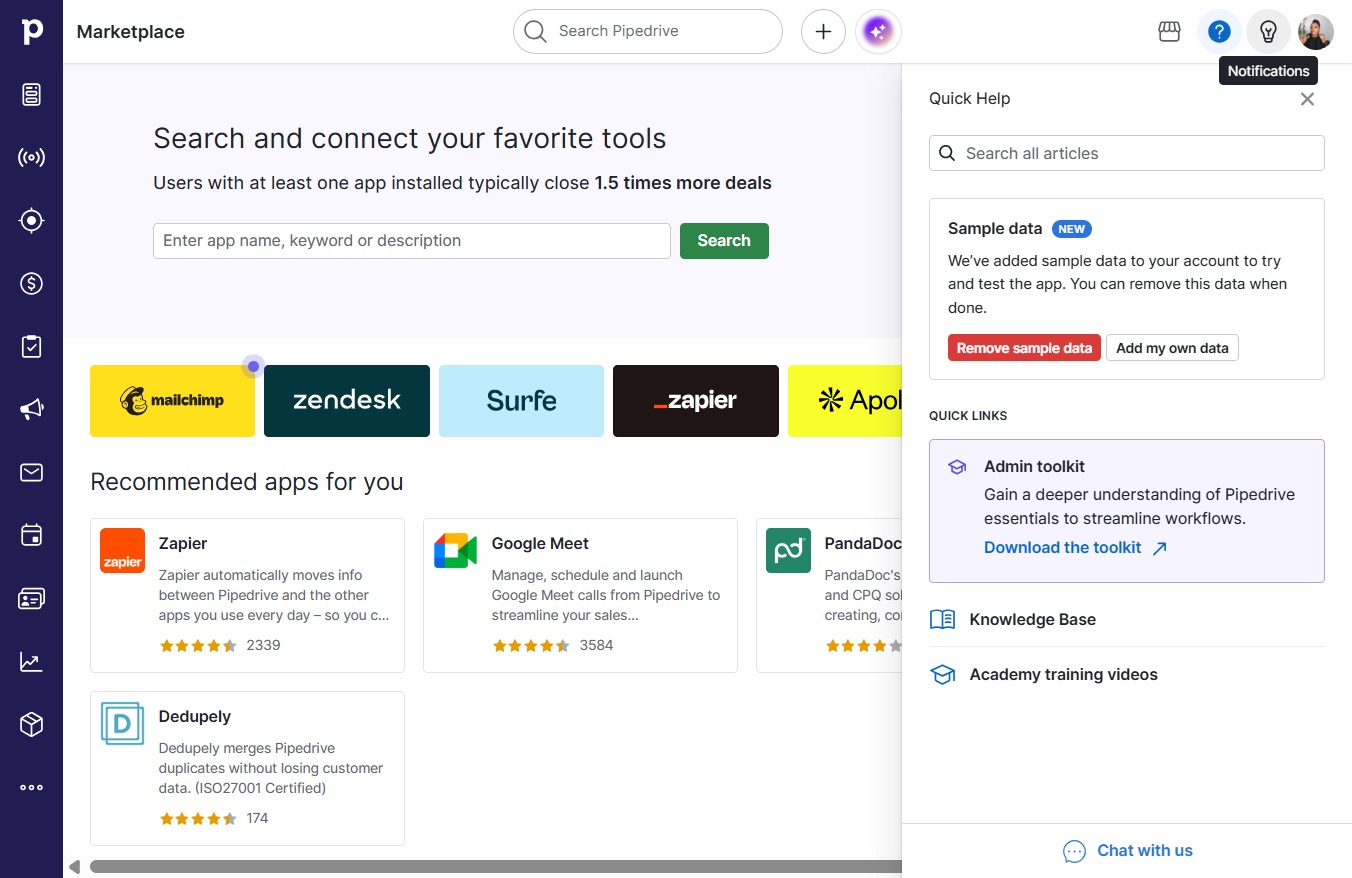Click the Search all articles field
This screenshot has height=878, width=1352.
(x=1127, y=153)
